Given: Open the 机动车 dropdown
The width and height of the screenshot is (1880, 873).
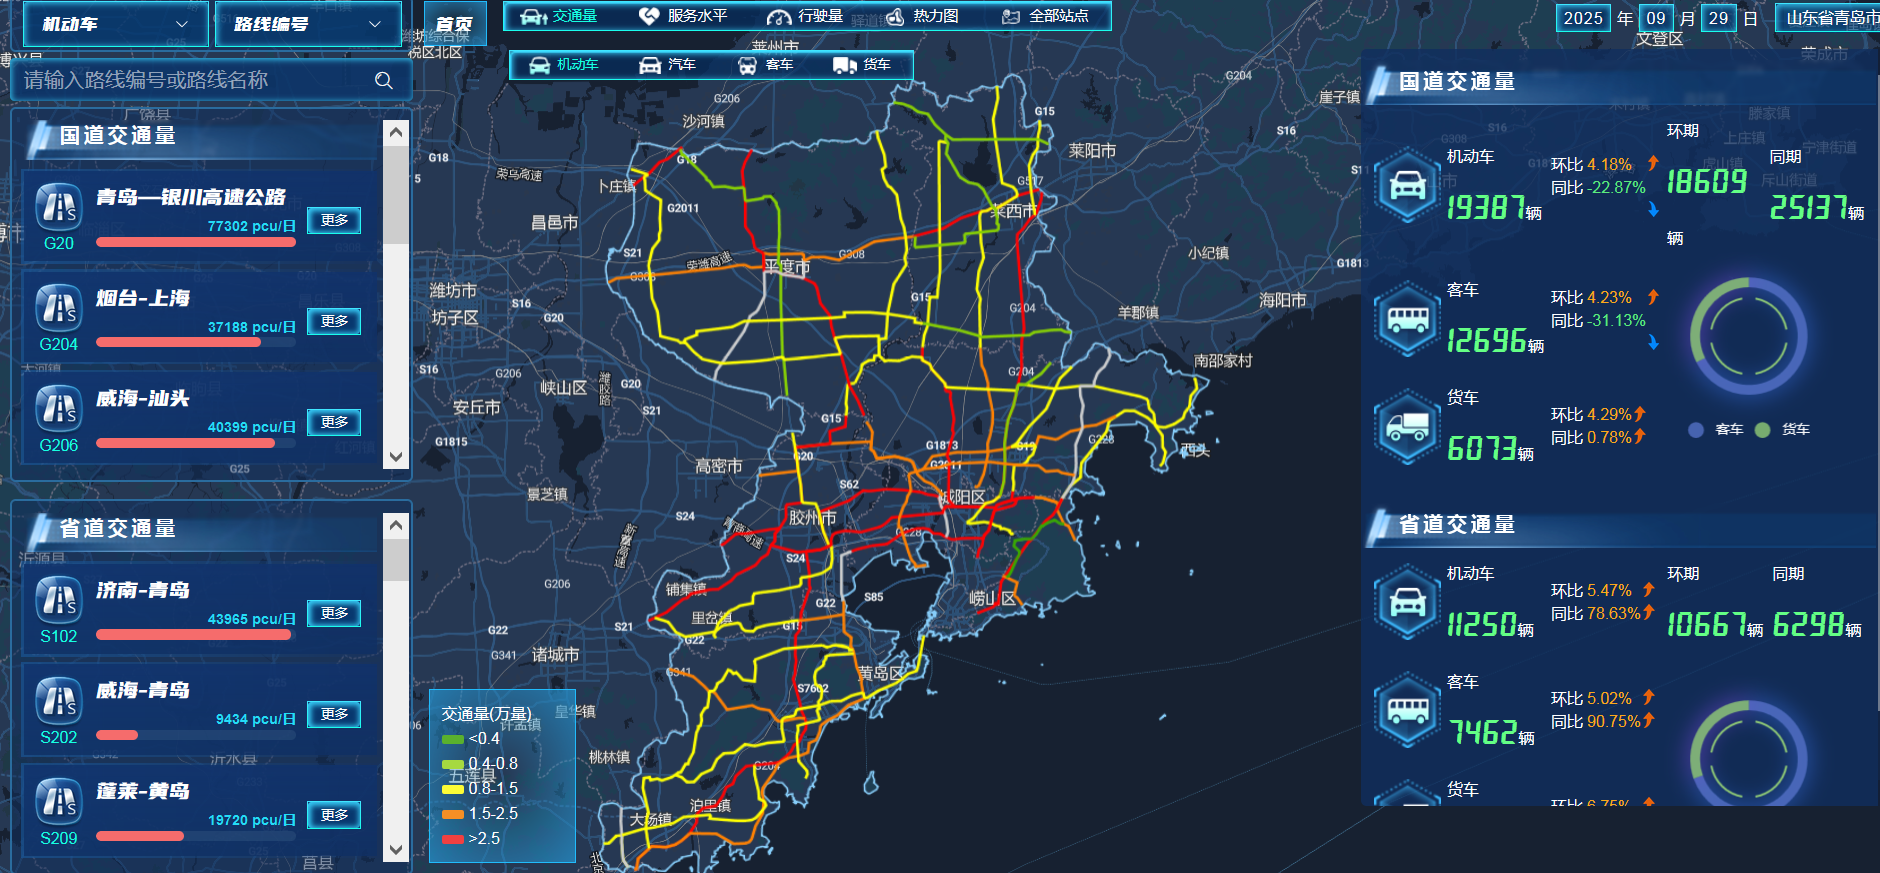Looking at the screenshot, I should [114, 24].
